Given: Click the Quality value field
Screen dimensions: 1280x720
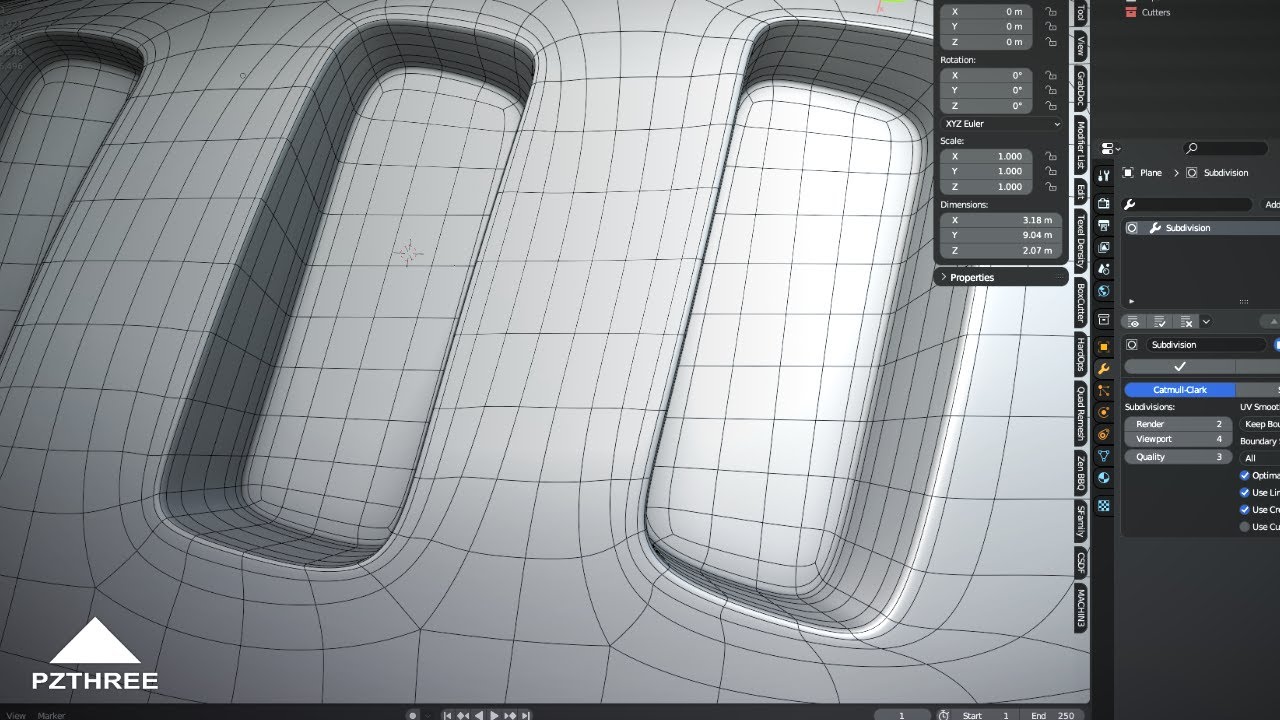Looking at the screenshot, I should coord(1178,457).
